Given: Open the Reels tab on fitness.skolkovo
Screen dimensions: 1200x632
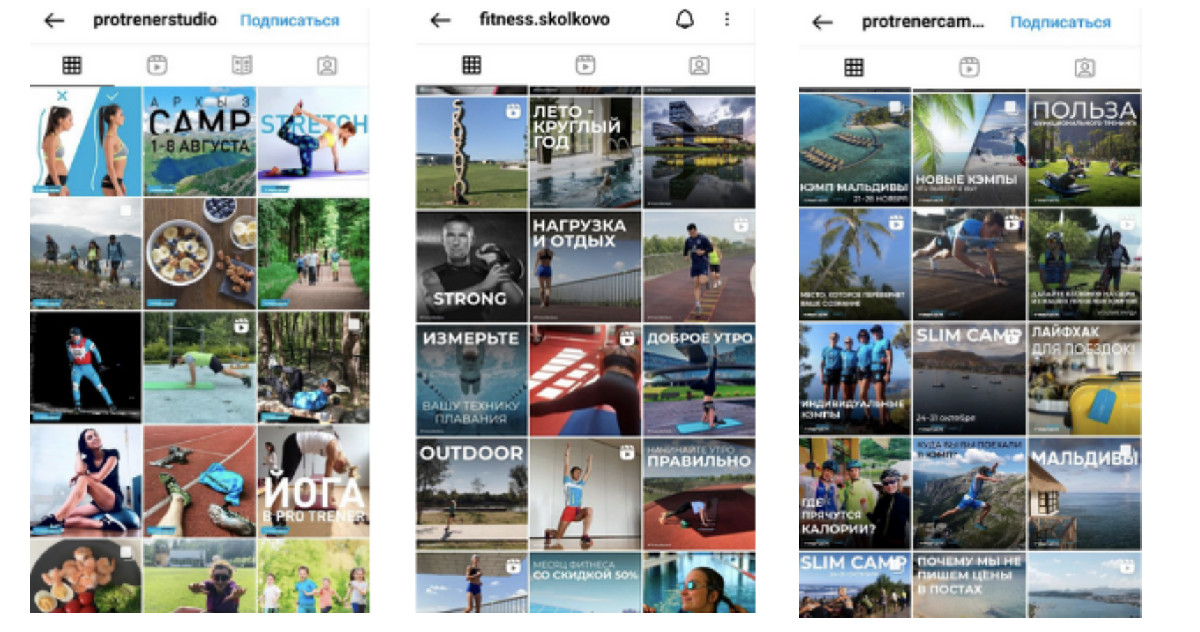Looking at the screenshot, I should point(585,65).
